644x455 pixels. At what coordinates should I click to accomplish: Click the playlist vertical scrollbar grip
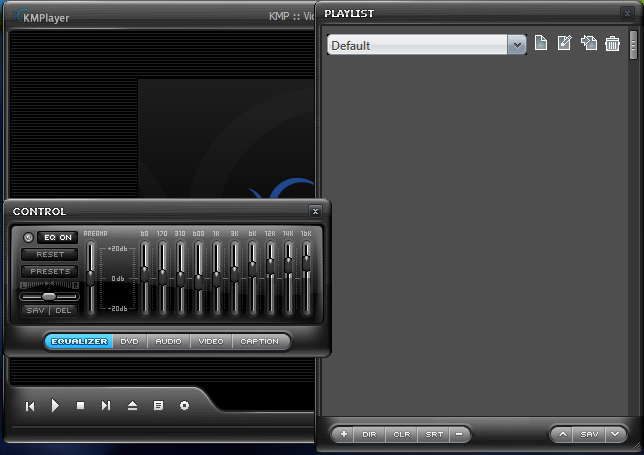point(633,44)
